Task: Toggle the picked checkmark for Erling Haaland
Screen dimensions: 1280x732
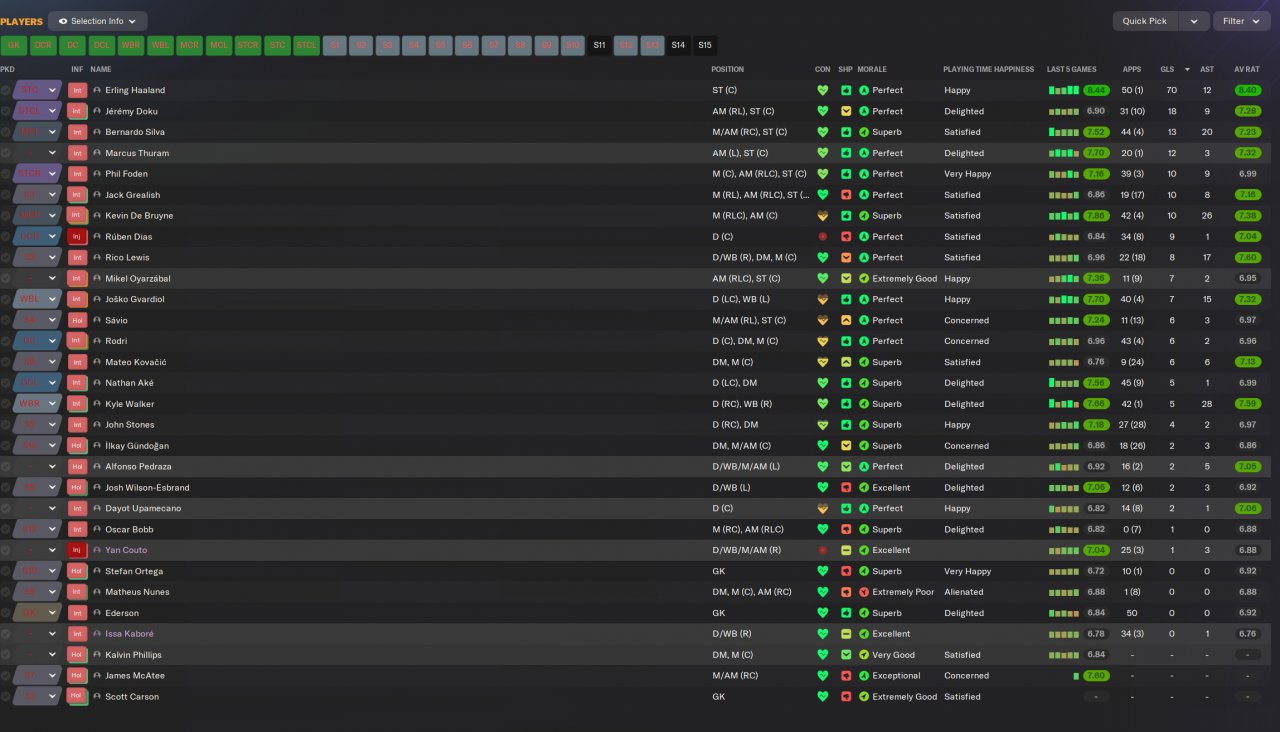Action: (6, 90)
